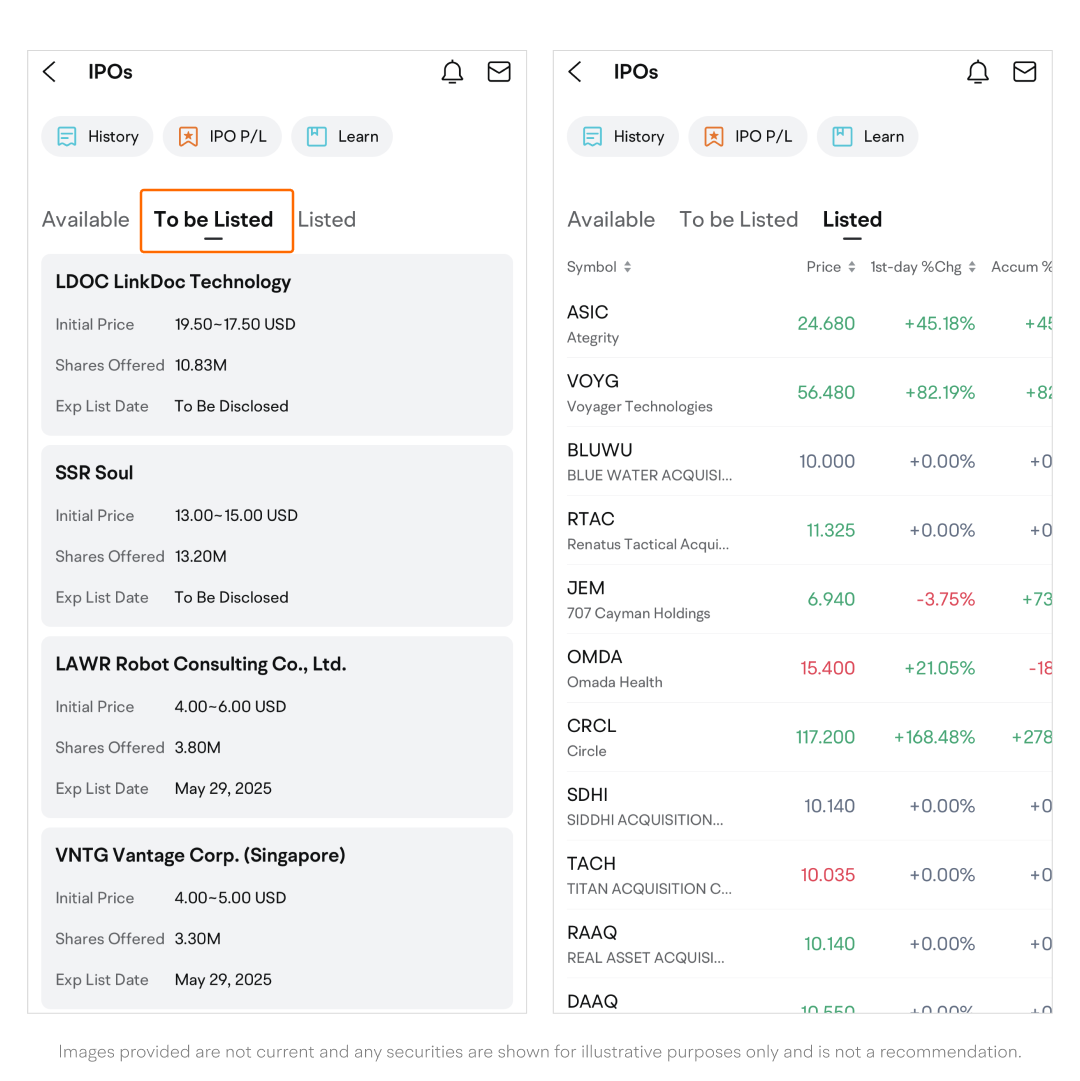The width and height of the screenshot is (1080, 1081).
Task: Open History on the left screen
Action: coord(97,137)
